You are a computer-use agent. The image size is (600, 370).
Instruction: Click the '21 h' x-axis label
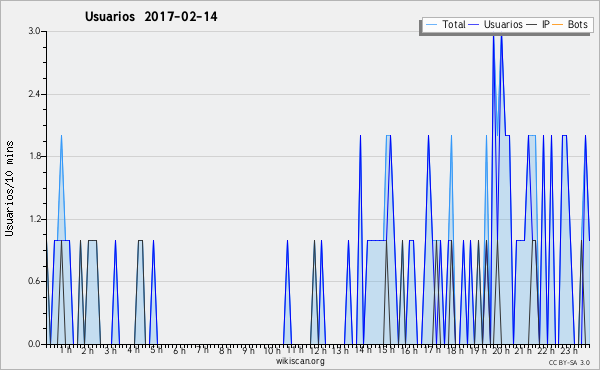[x=524, y=350]
